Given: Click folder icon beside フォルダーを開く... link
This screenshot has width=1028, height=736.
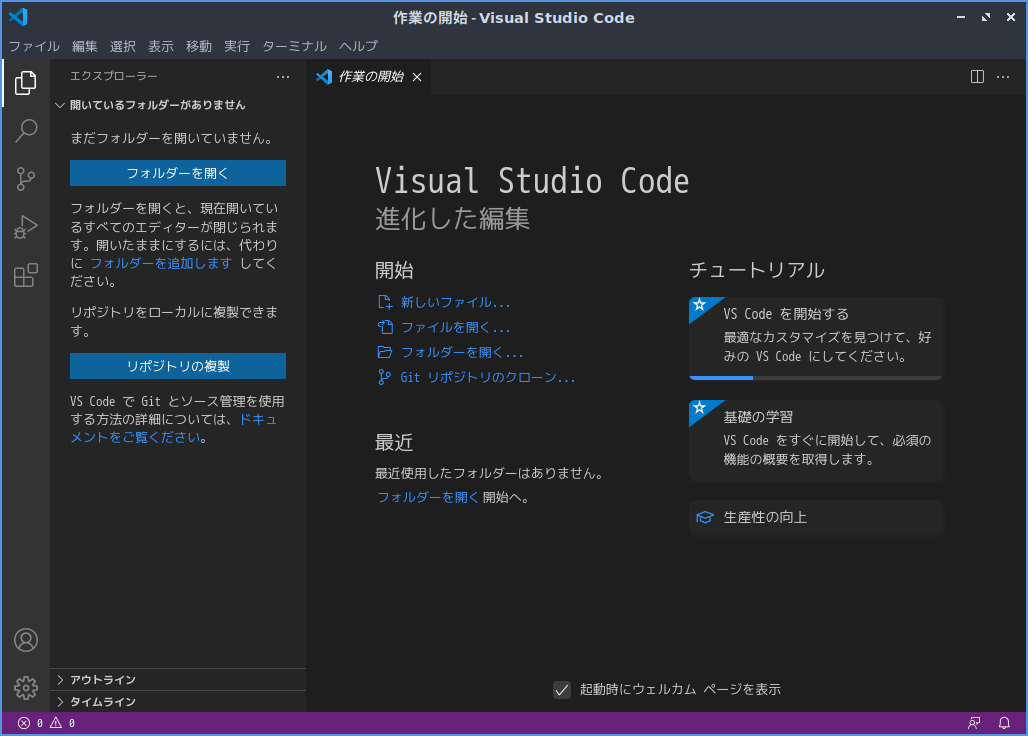Looking at the screenshot, I should coord(385,352).
